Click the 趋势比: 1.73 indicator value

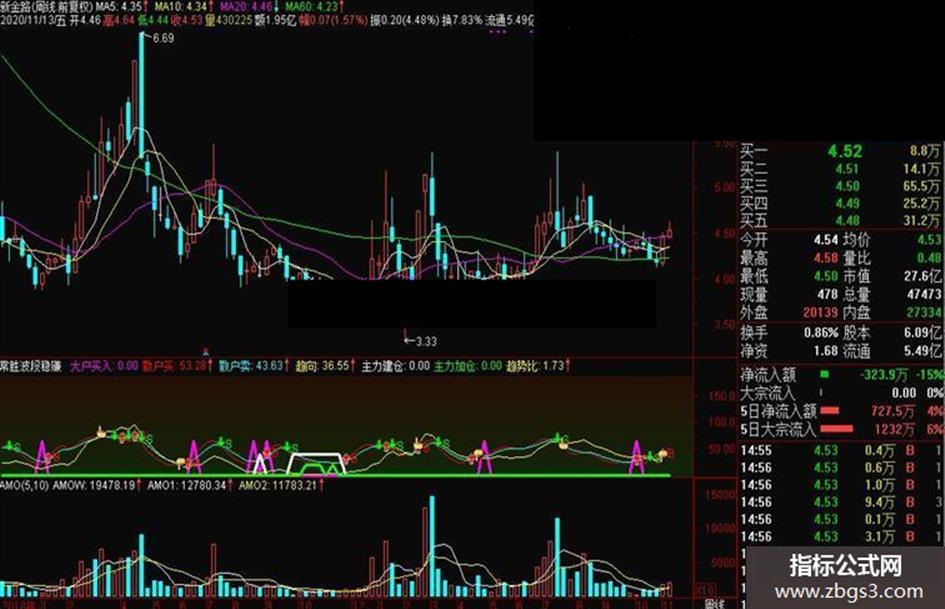pos(538,366)
